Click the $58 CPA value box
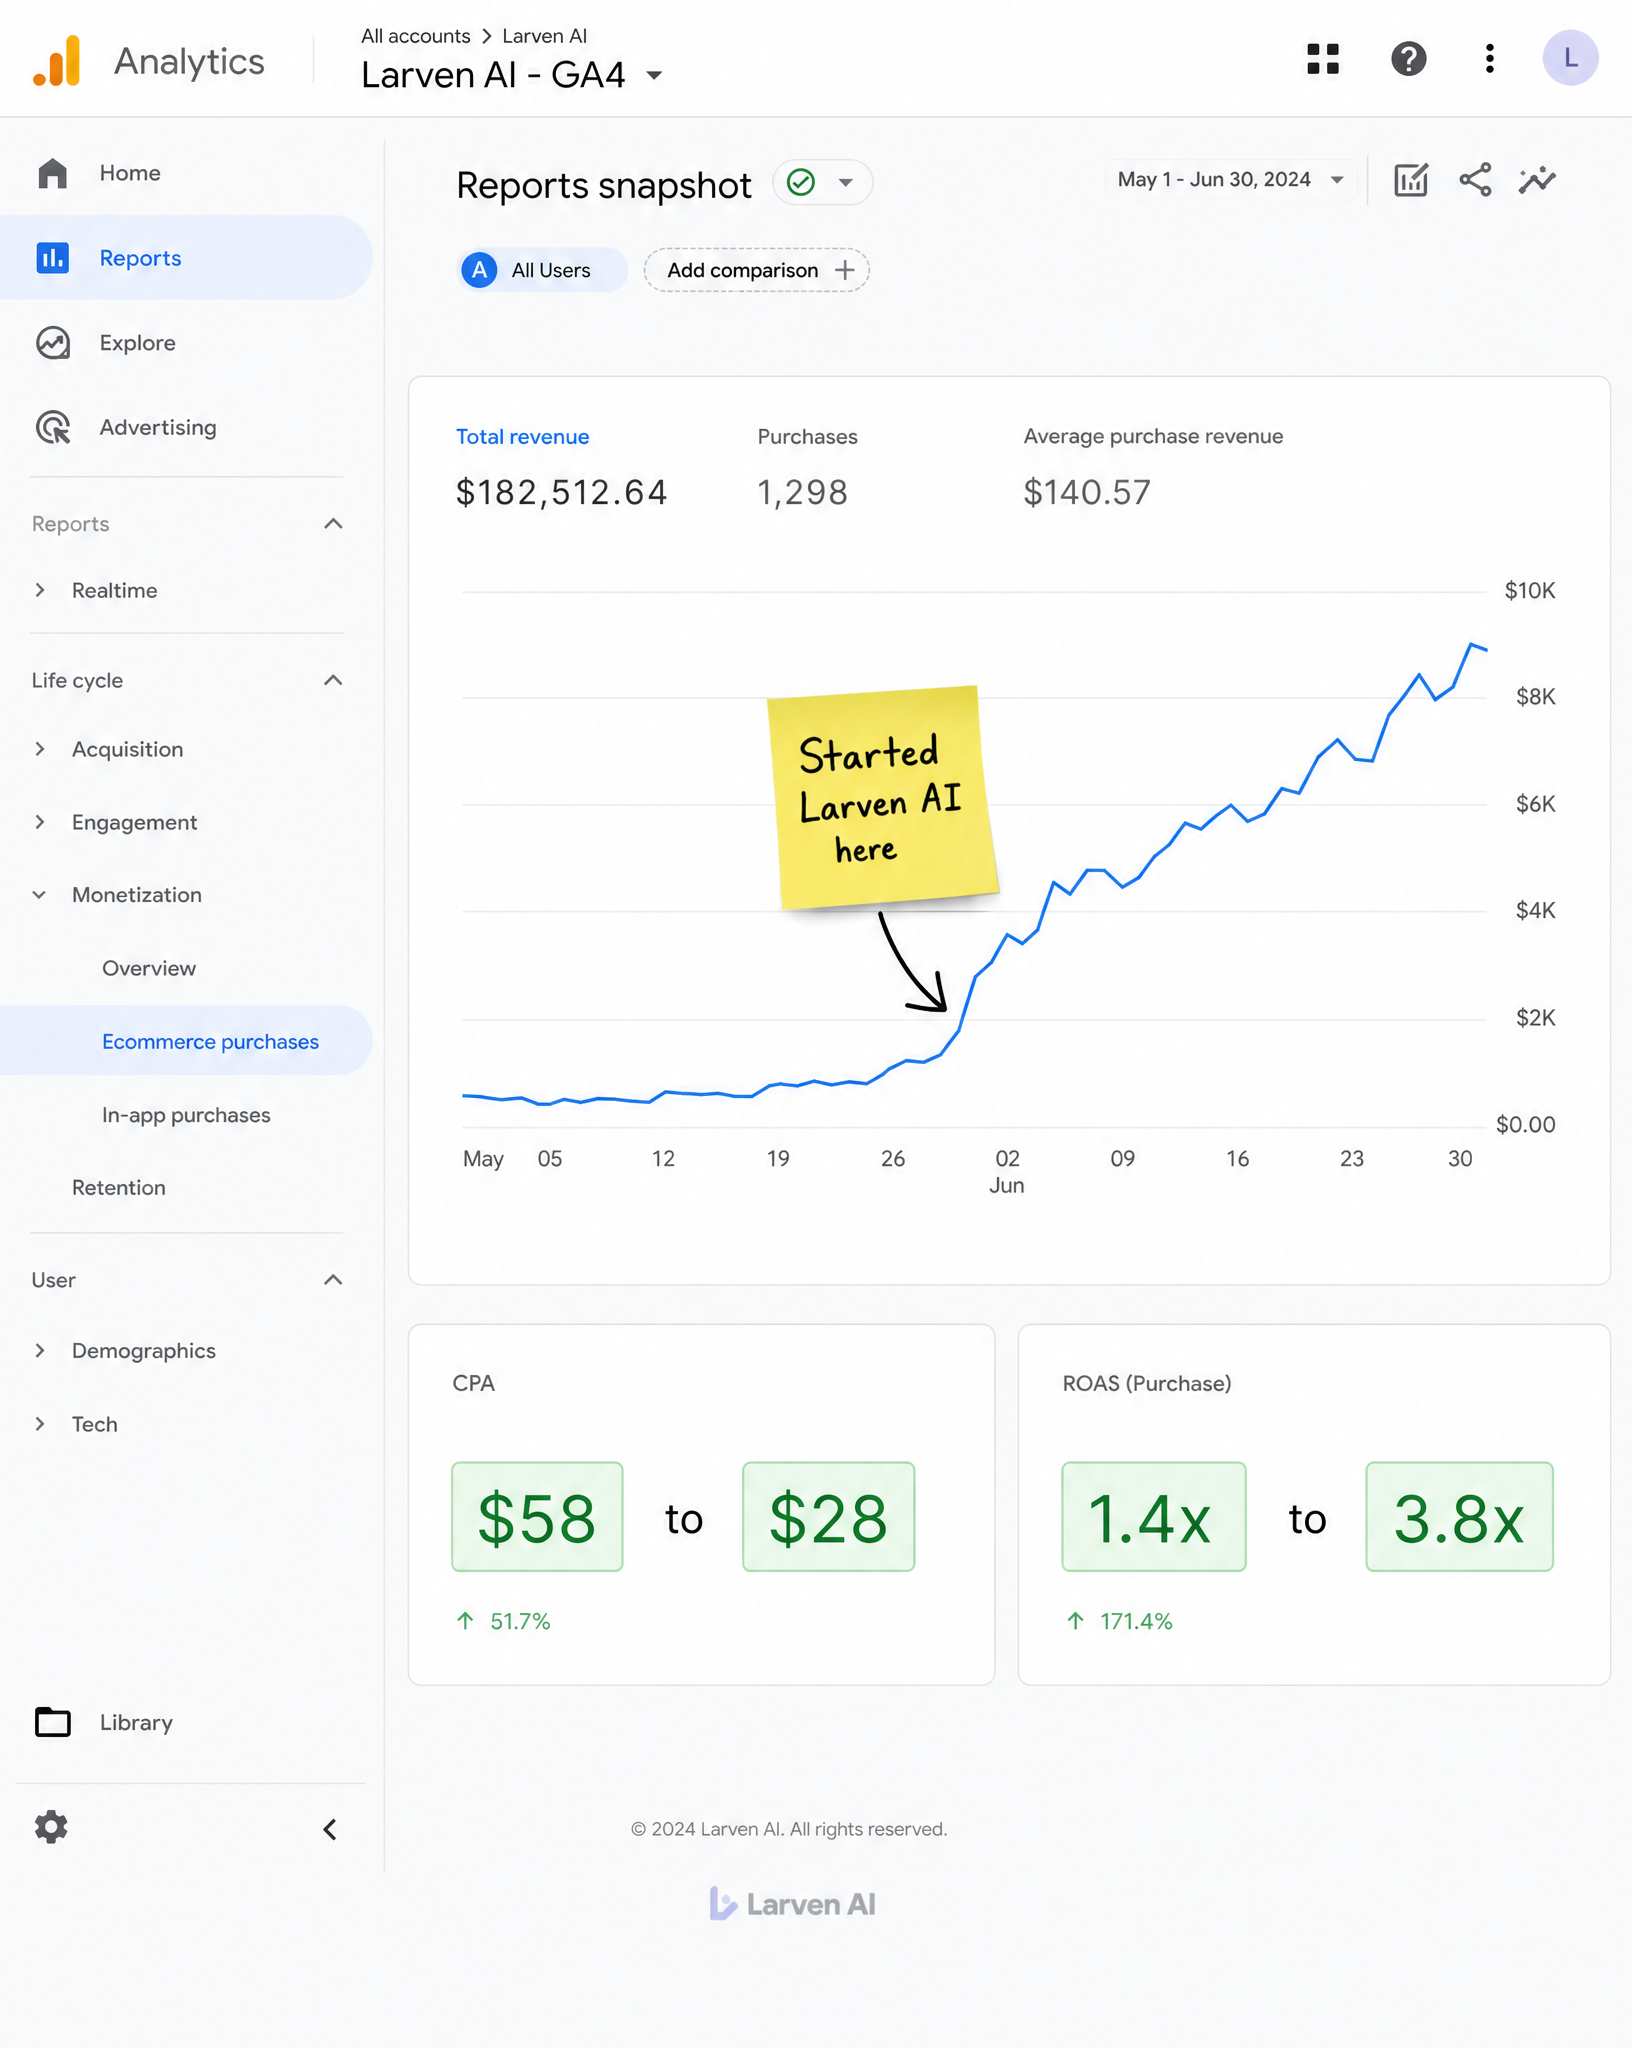This screenshot has width=1632, height=2048. [537, 1517]
